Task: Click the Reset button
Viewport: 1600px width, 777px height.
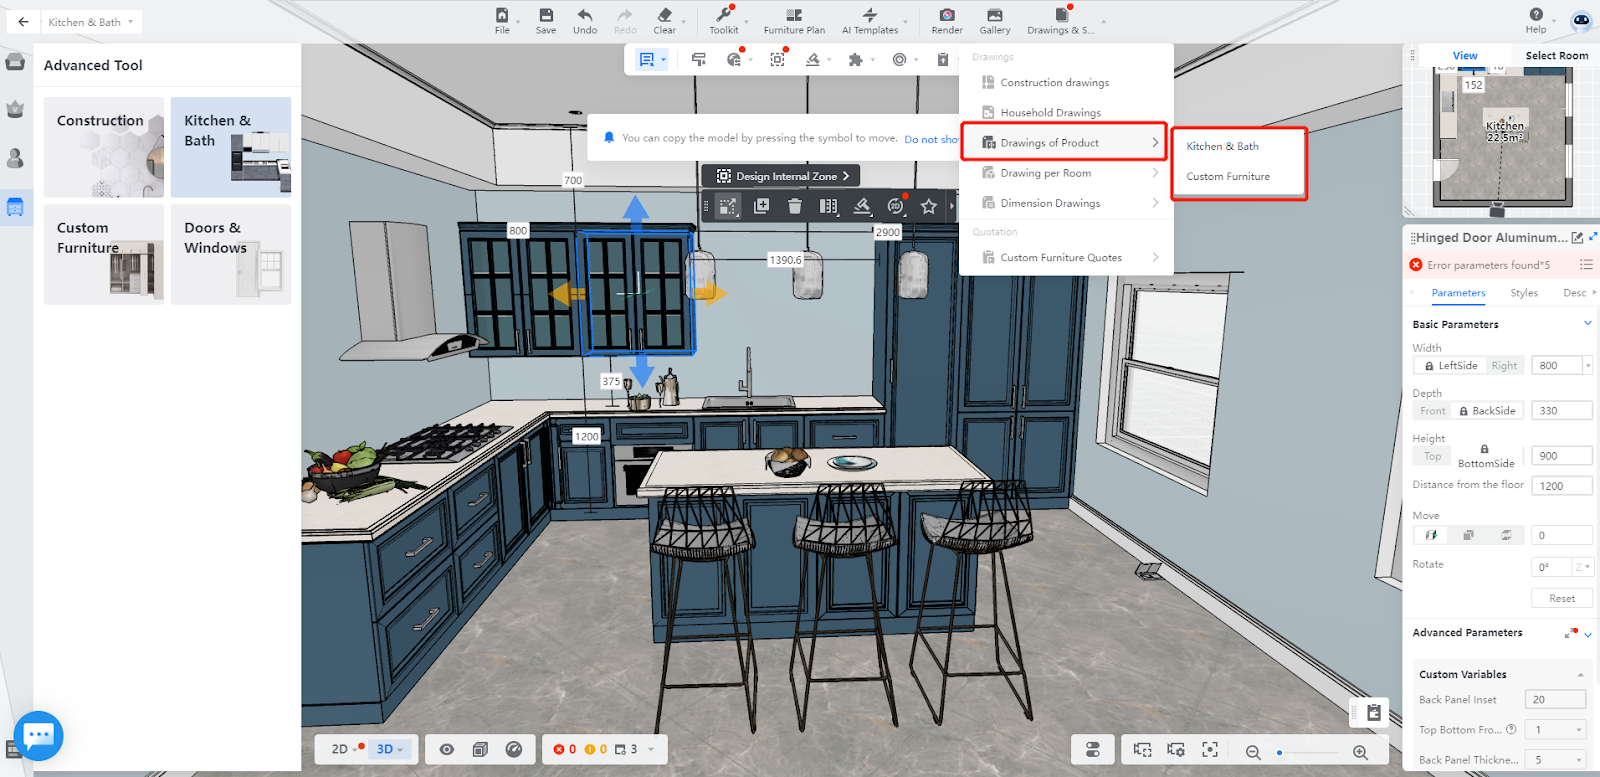Action: (x=1561, y=598)
